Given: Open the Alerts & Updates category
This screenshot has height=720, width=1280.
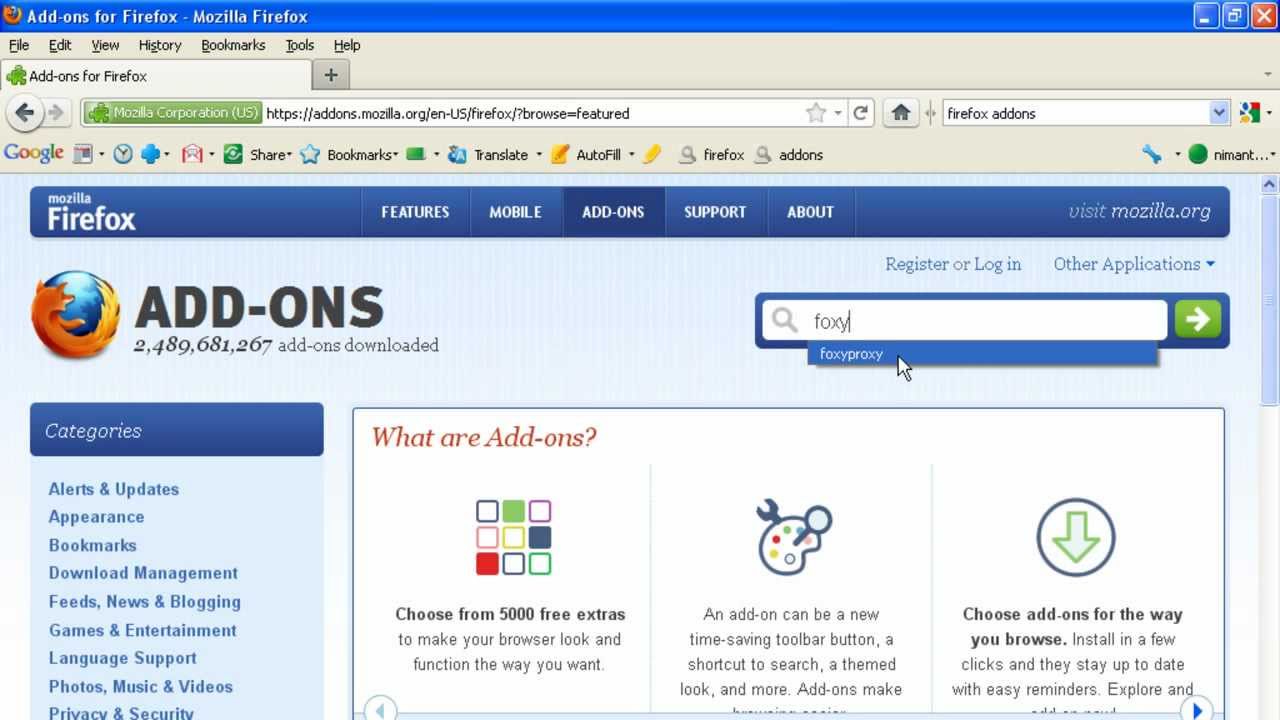Looking at the screenshot, I should (114, 489).
